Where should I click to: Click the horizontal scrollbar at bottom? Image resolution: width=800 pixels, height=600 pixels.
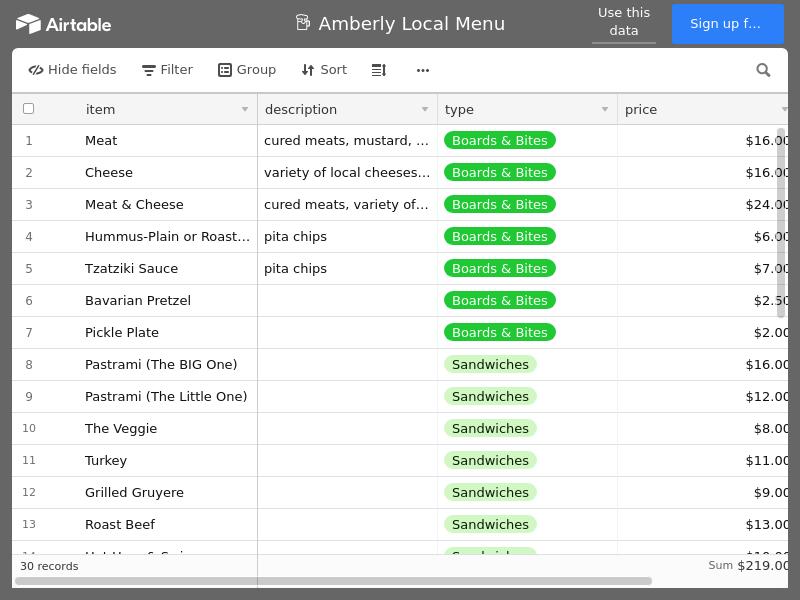(x=333, y=581)
